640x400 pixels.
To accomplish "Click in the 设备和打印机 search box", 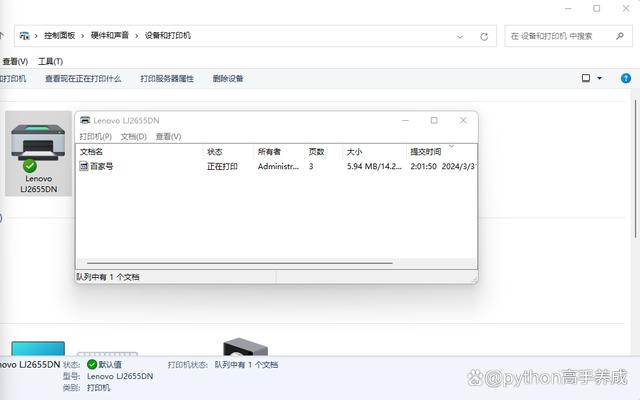I will [568, 36].
